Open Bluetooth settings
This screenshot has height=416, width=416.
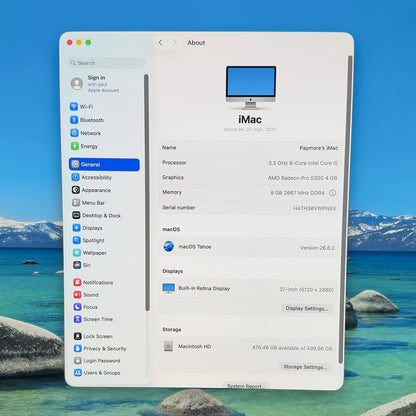[x=87, y=120]
